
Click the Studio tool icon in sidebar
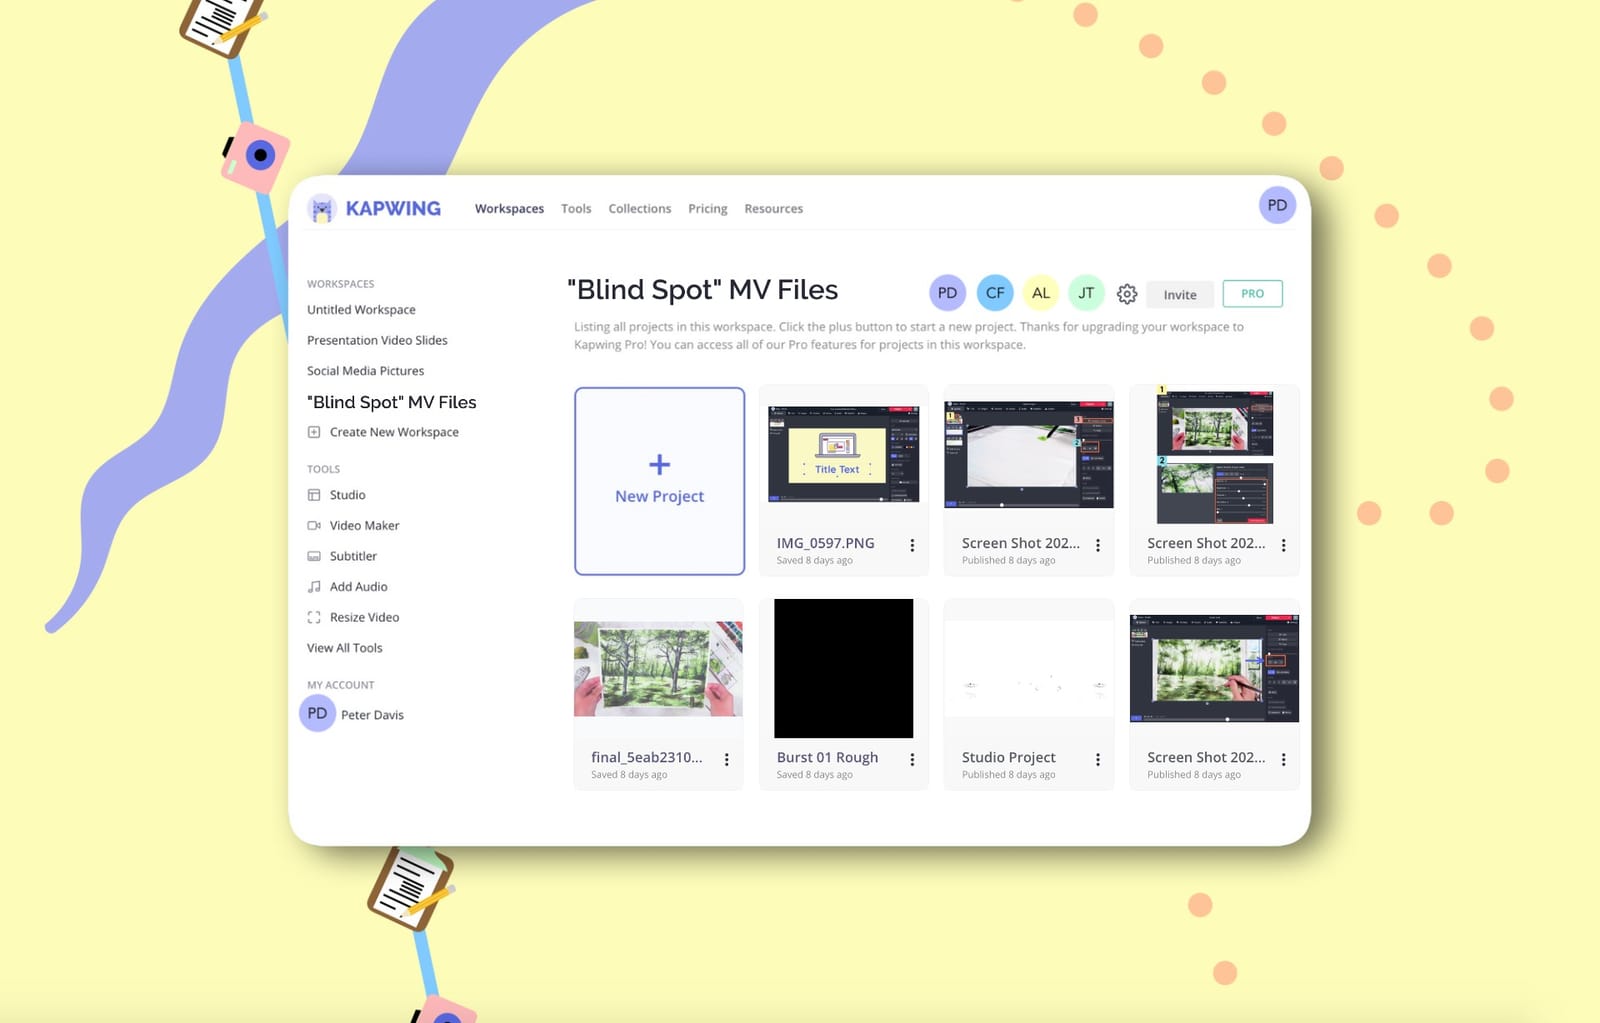314,495
